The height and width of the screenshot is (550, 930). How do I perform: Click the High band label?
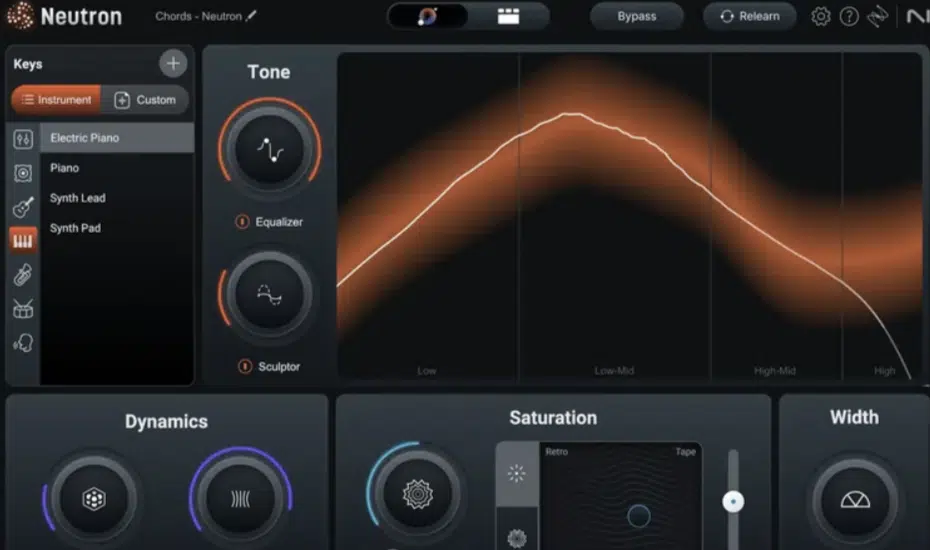coord(884,371)
